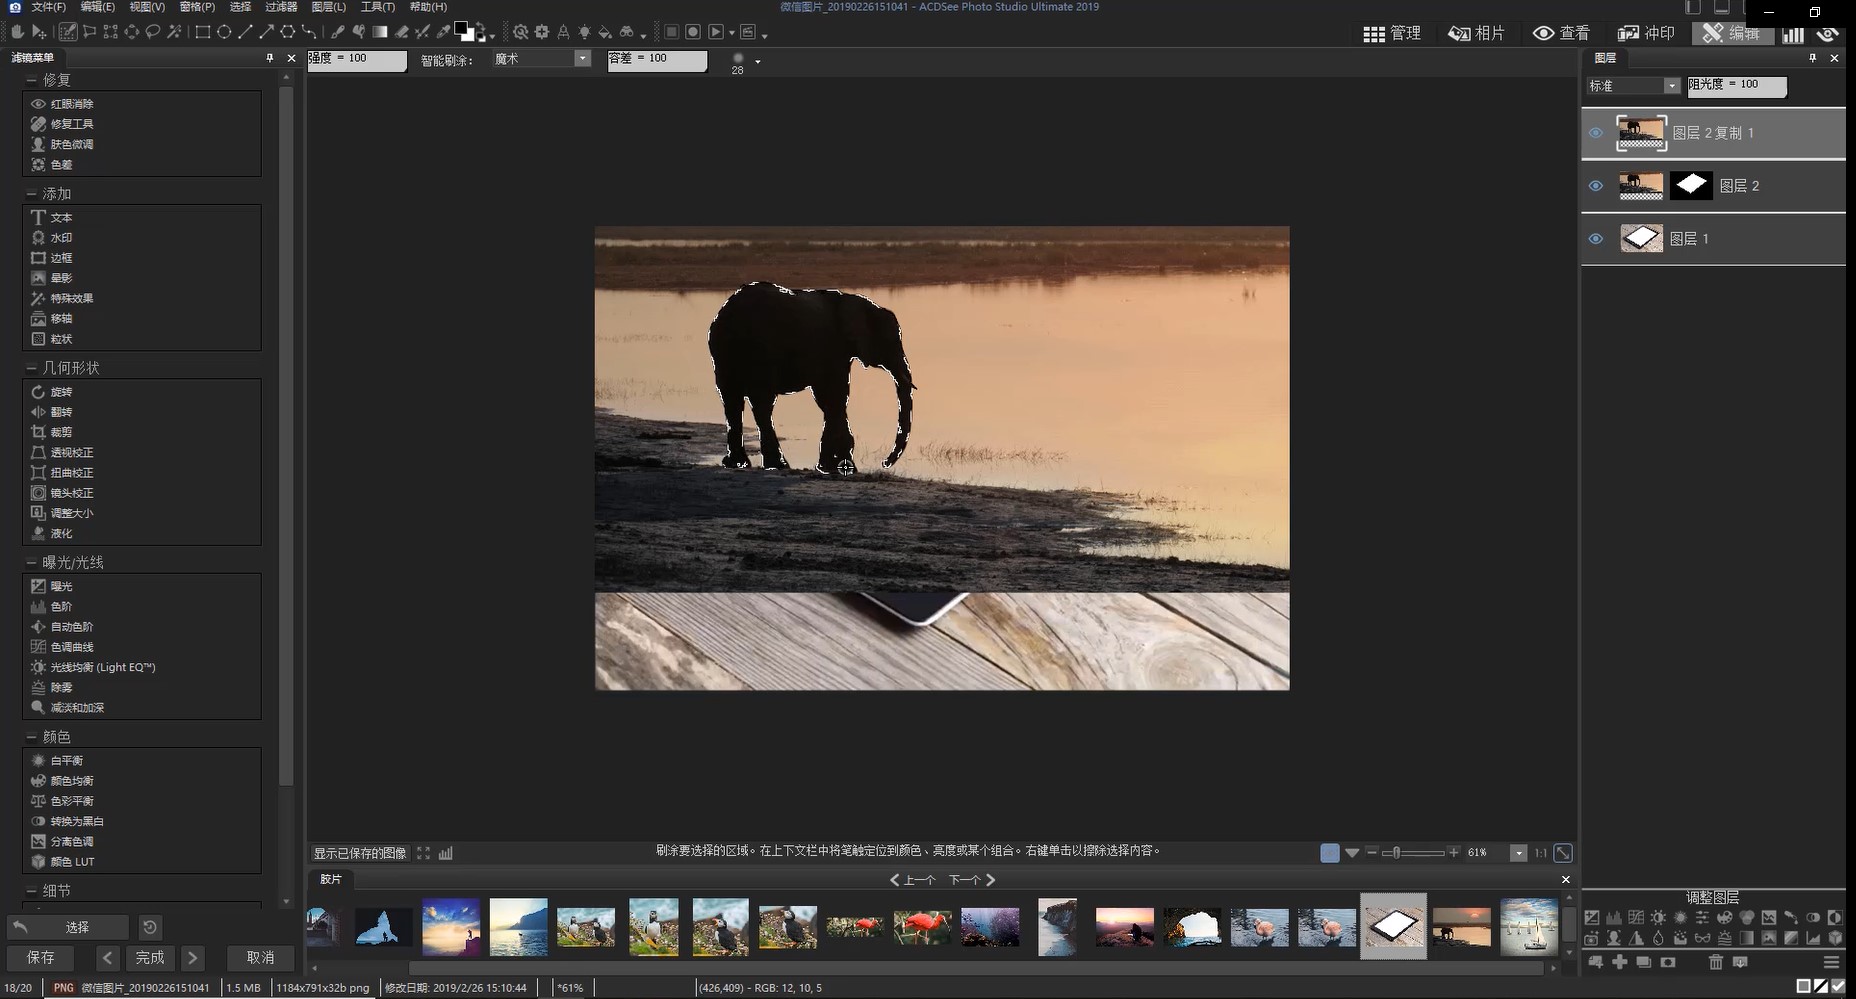Hide the 图层 2 layer
The width and height of the screenshot is (1856, 999).
pos(1596,186)
